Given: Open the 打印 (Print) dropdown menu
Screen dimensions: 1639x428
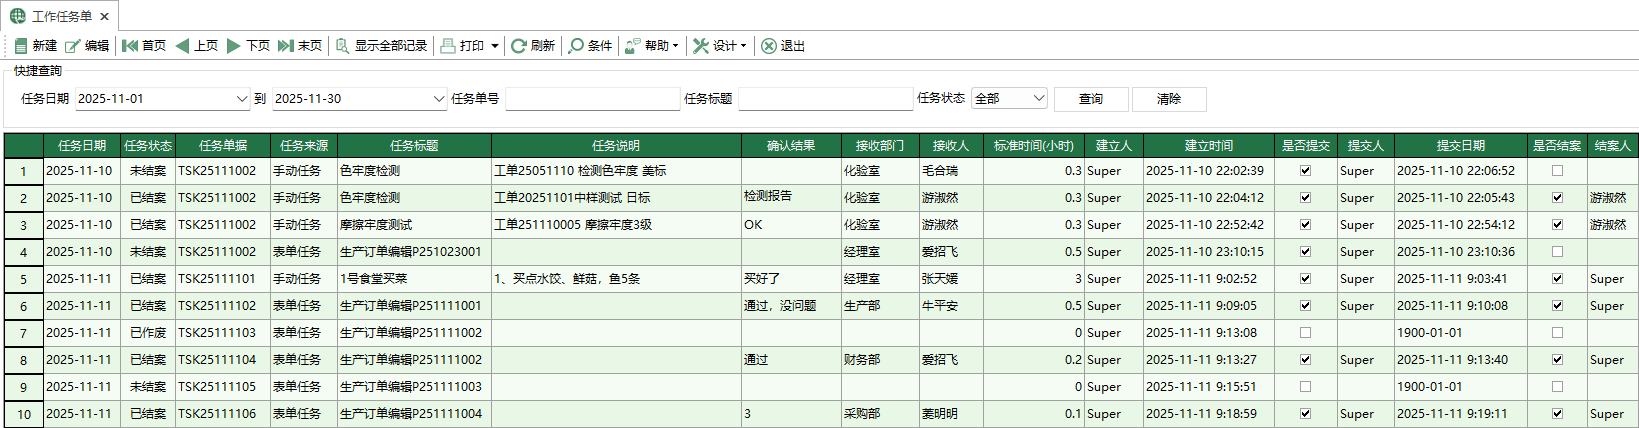Looking at the screenshot, I should point(494,46).
